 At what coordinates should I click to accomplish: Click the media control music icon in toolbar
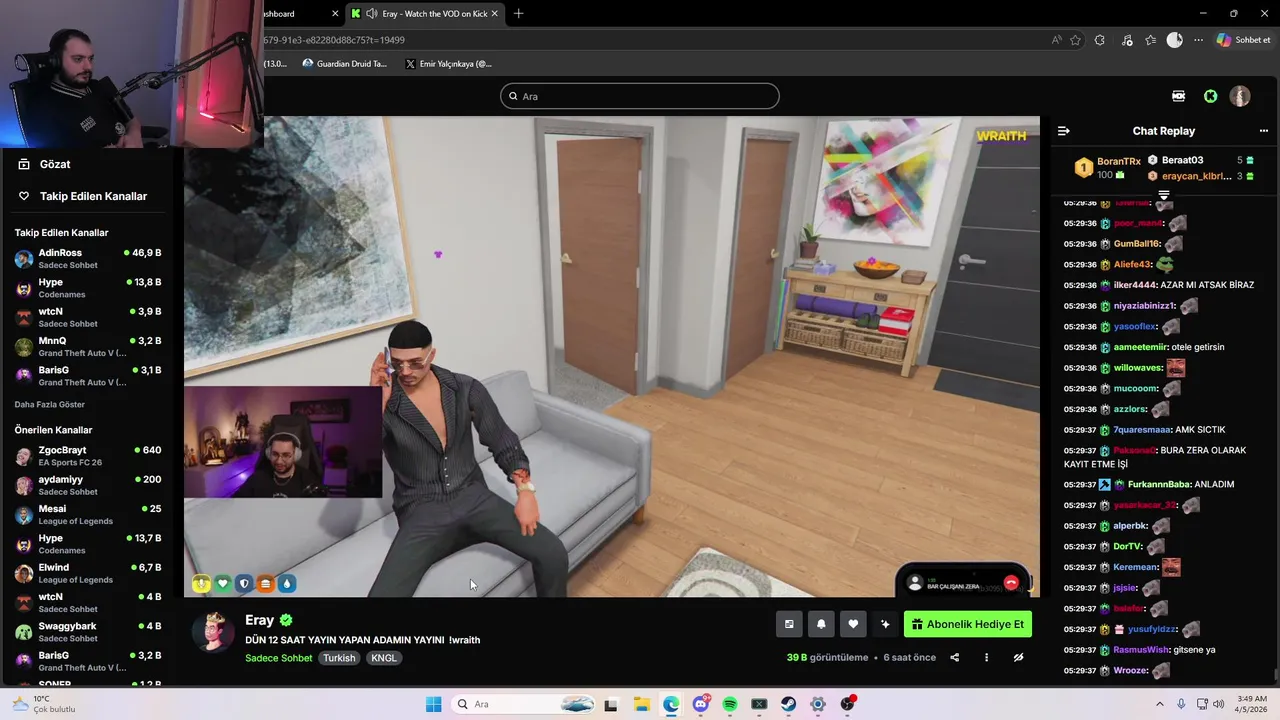point(1127,40)
